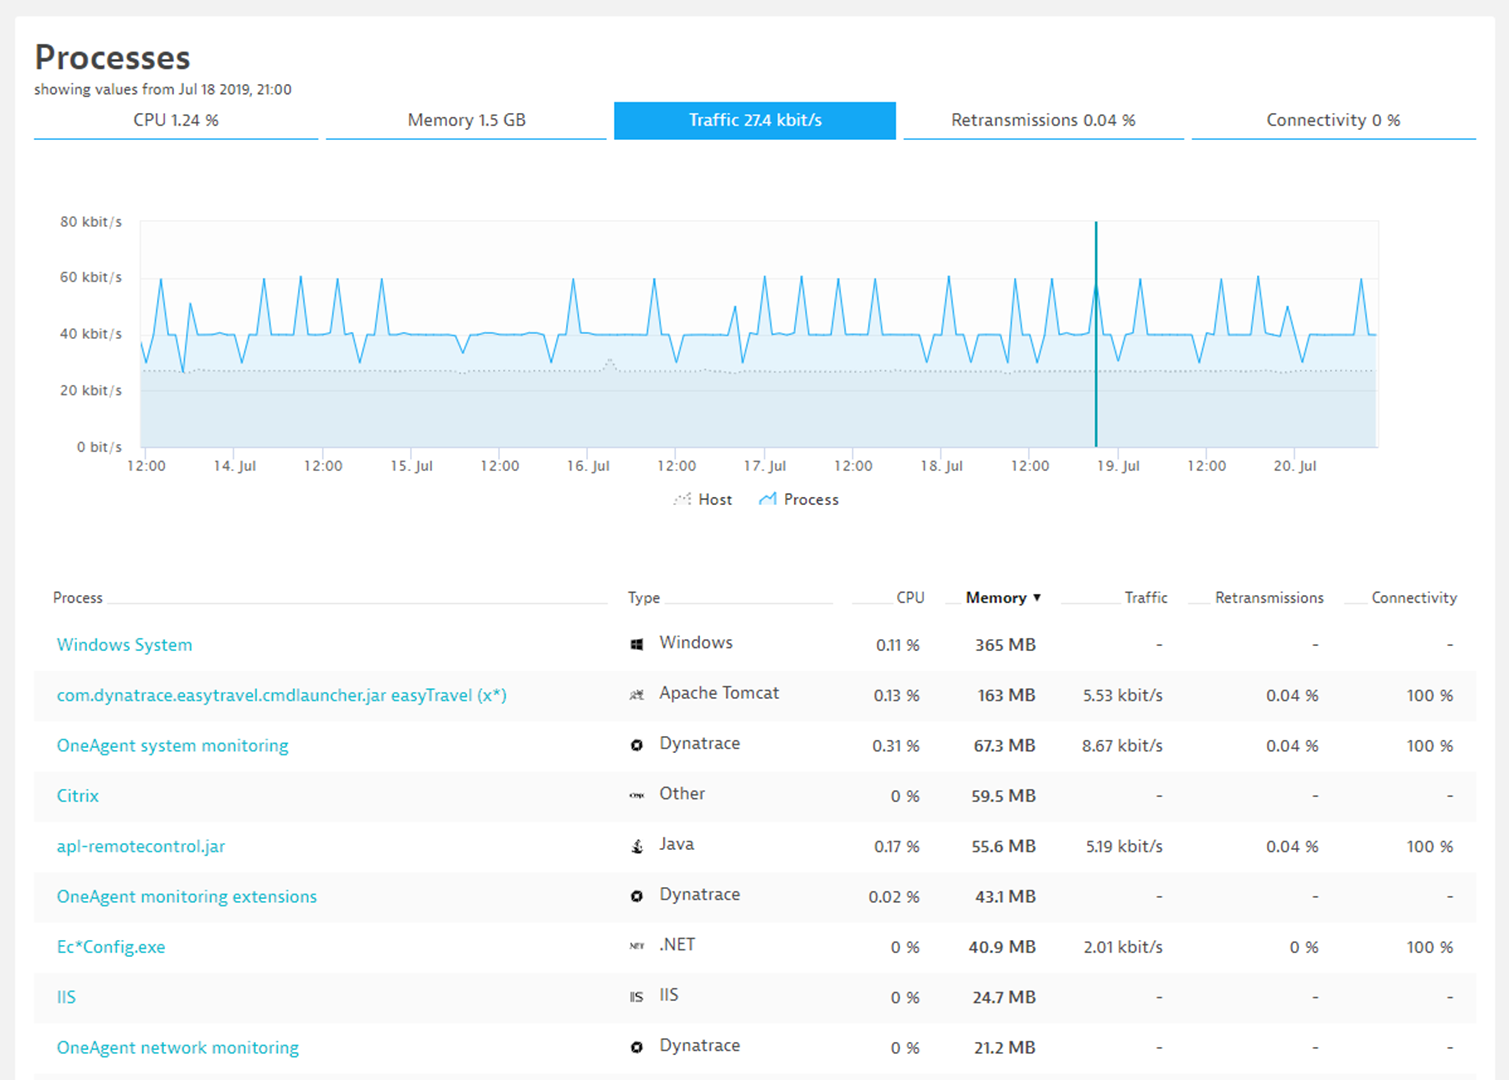Open Citrix process link
The image size is (1509, 1080).
[x=77, y=796]
